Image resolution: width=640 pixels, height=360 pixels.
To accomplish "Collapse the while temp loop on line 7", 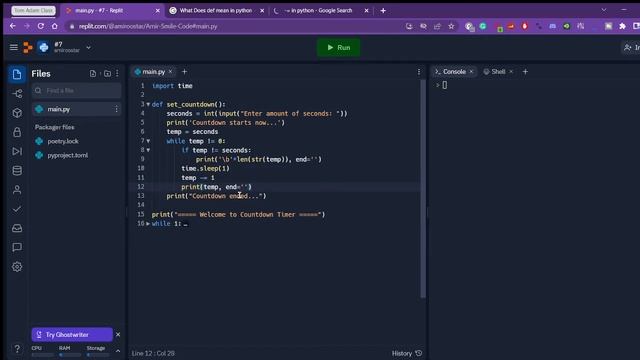I will (148, 141).
